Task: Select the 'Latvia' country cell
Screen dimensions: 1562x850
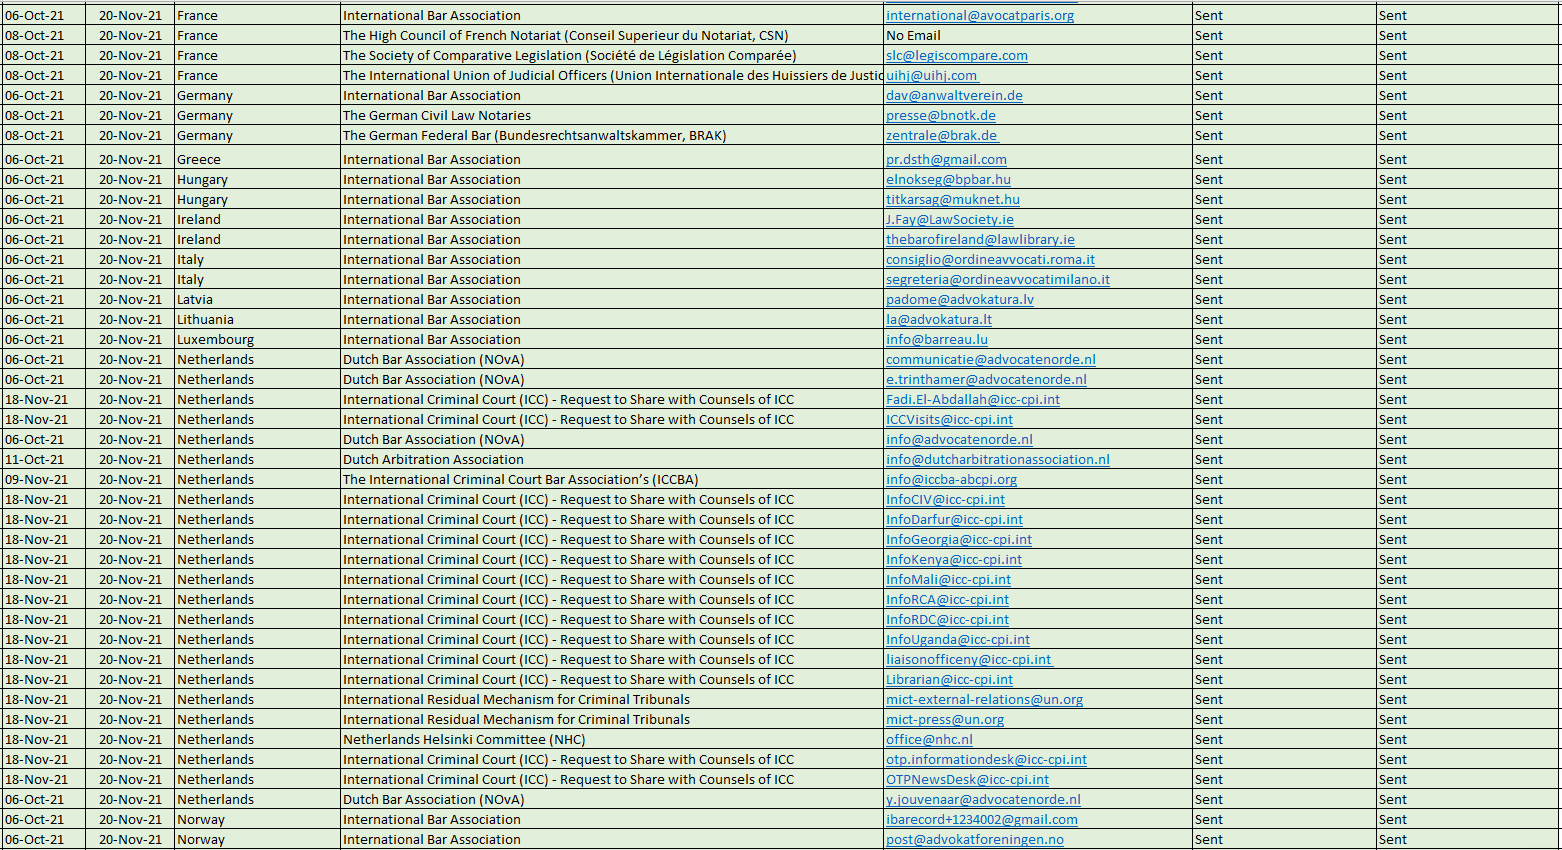Action: point(257,300)
